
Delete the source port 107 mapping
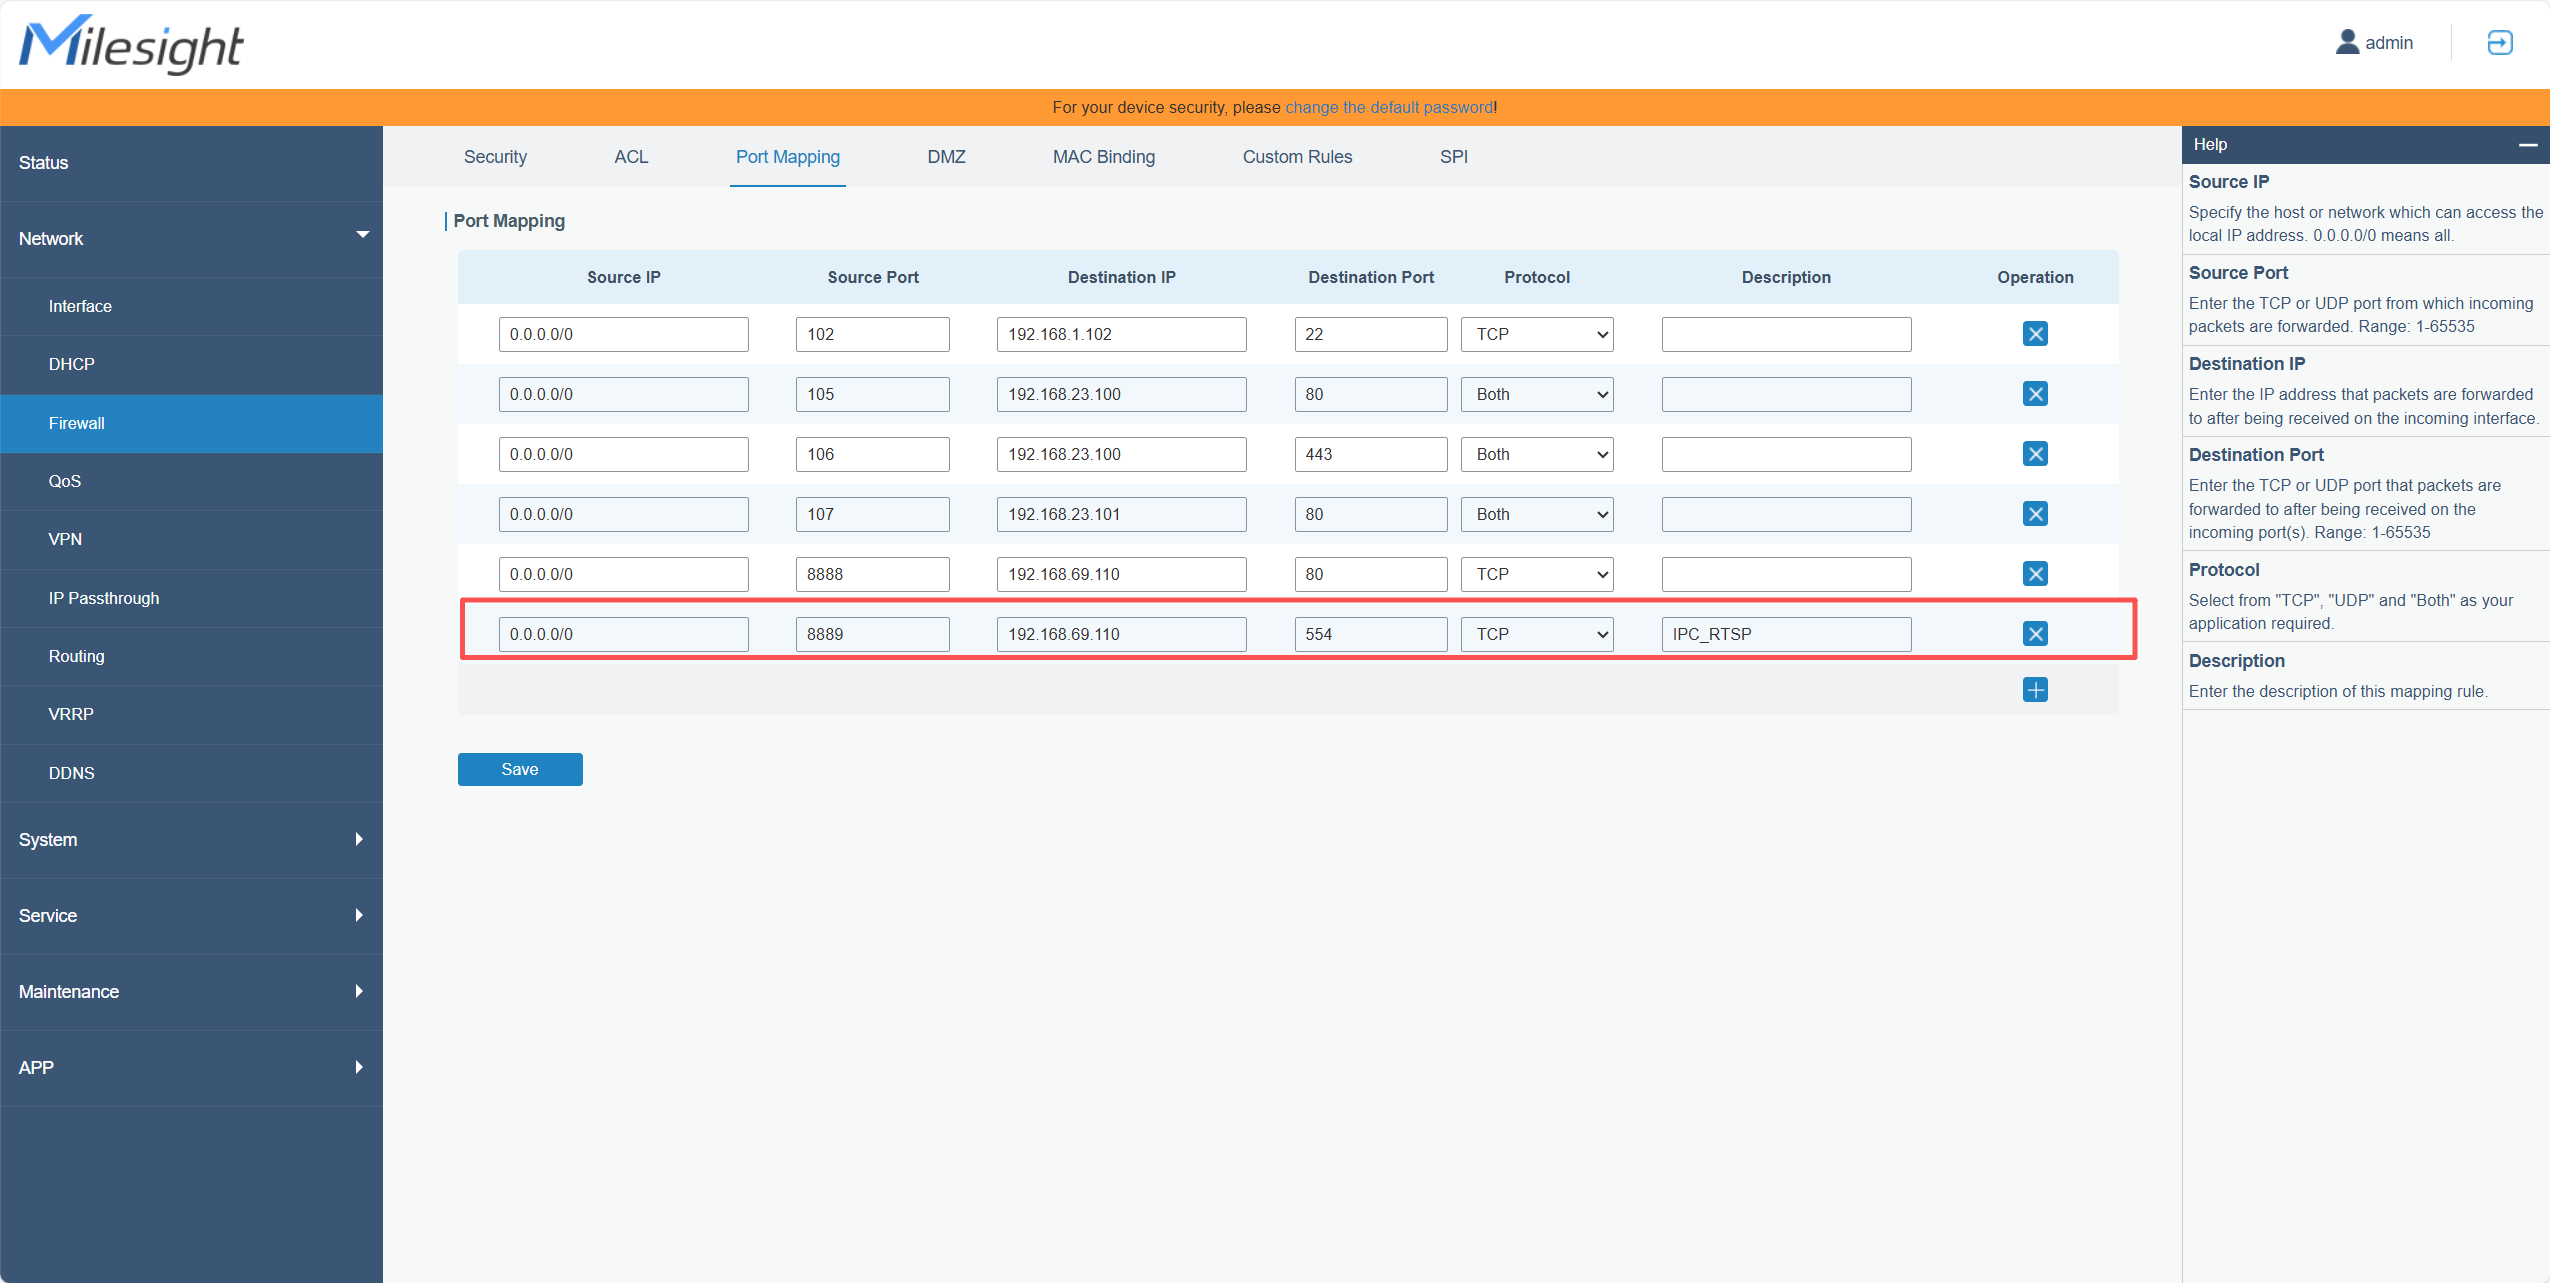(x=2034, y=514)
